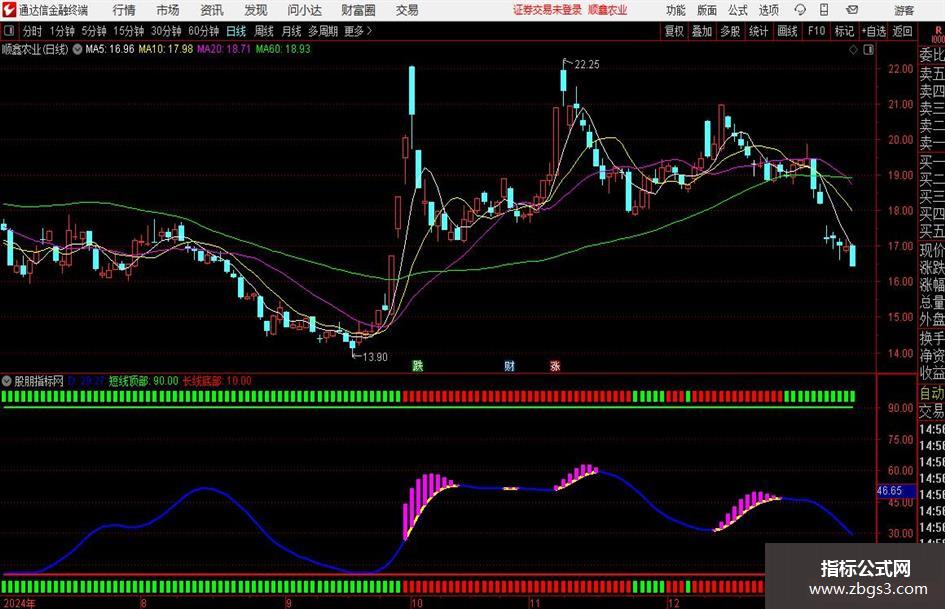Viewport: 945px width, 609px height.
Task: Open the F10 company info button
Action: (817, 31)
